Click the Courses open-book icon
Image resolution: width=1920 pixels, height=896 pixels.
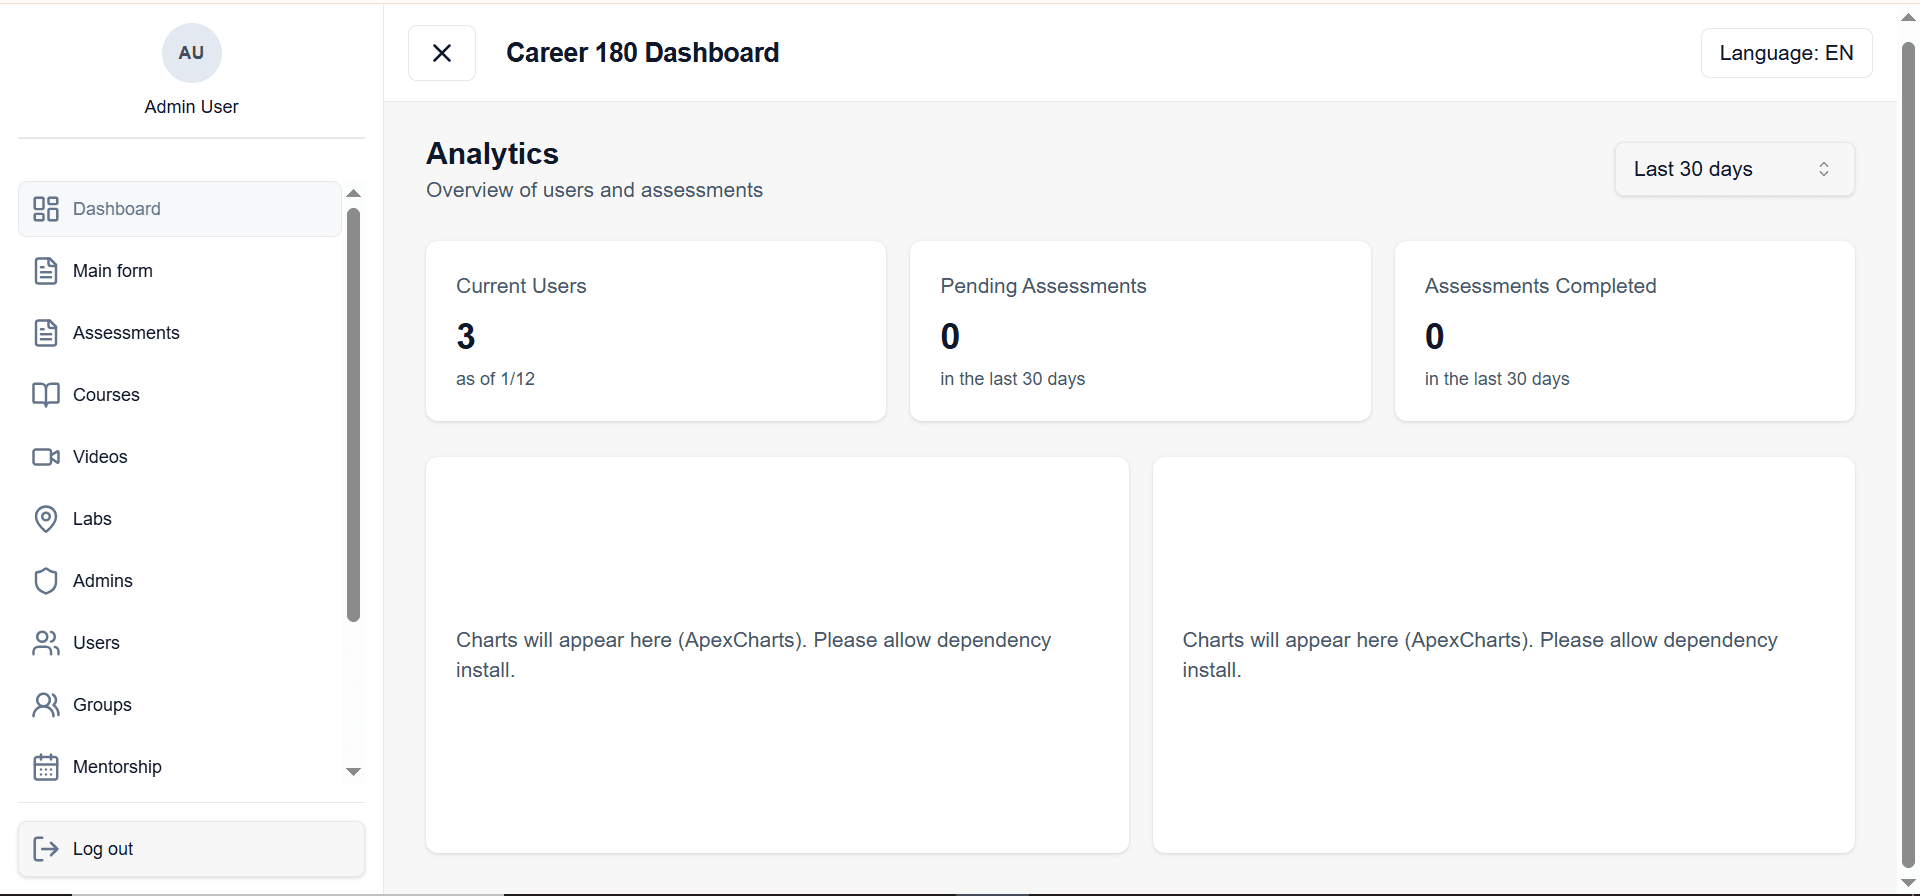46,395
